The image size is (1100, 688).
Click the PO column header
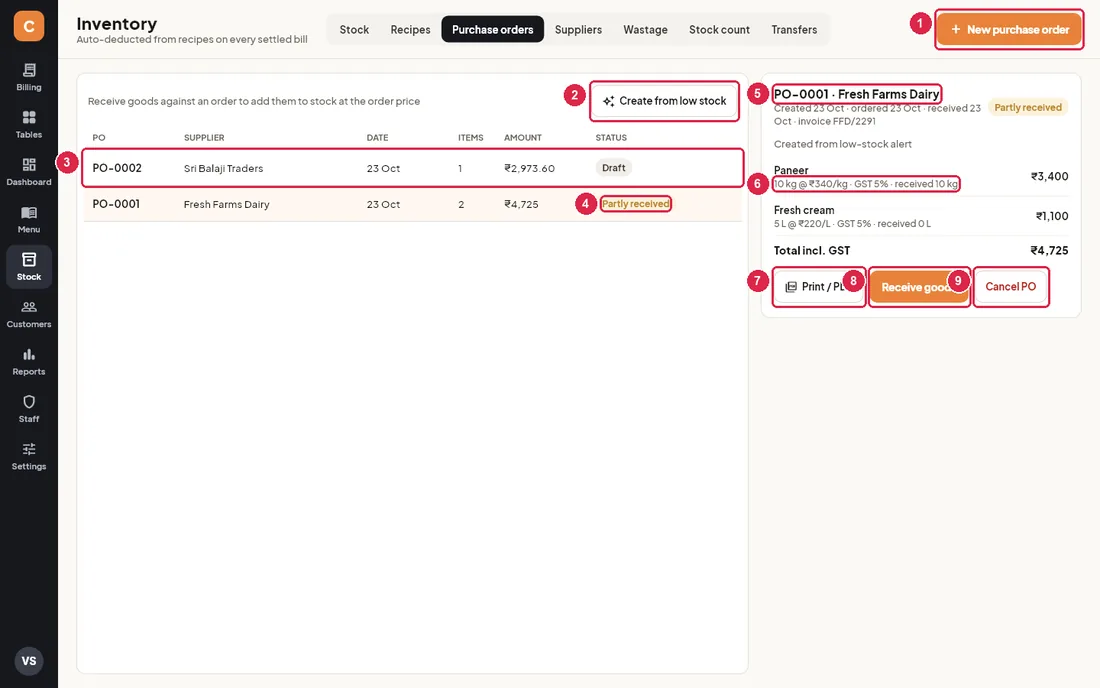(99, 137)
